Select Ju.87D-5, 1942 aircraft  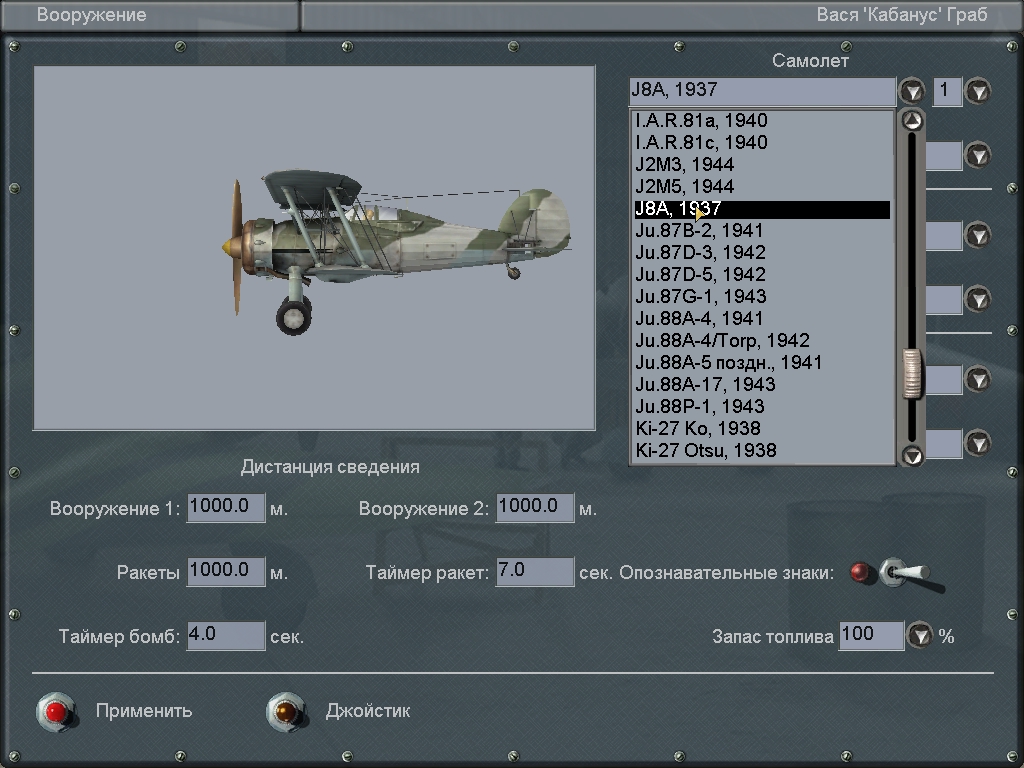[x=762, y=275]
